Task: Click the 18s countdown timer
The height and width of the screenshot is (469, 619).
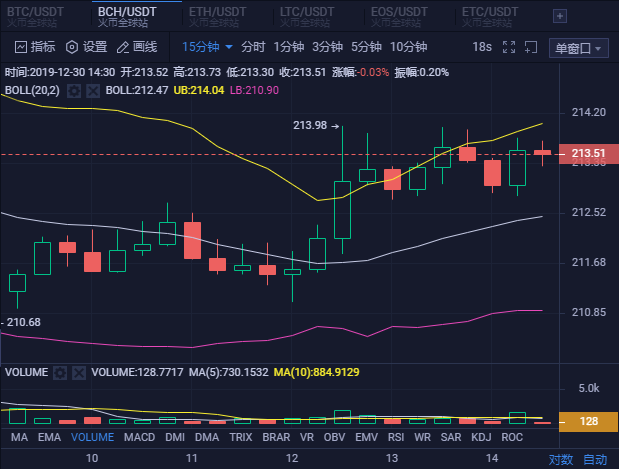Action: click(x=482, y=47)
